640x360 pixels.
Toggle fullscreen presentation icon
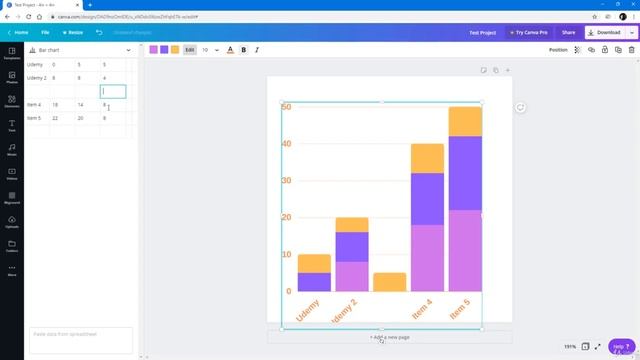click(x=598, y=347)
